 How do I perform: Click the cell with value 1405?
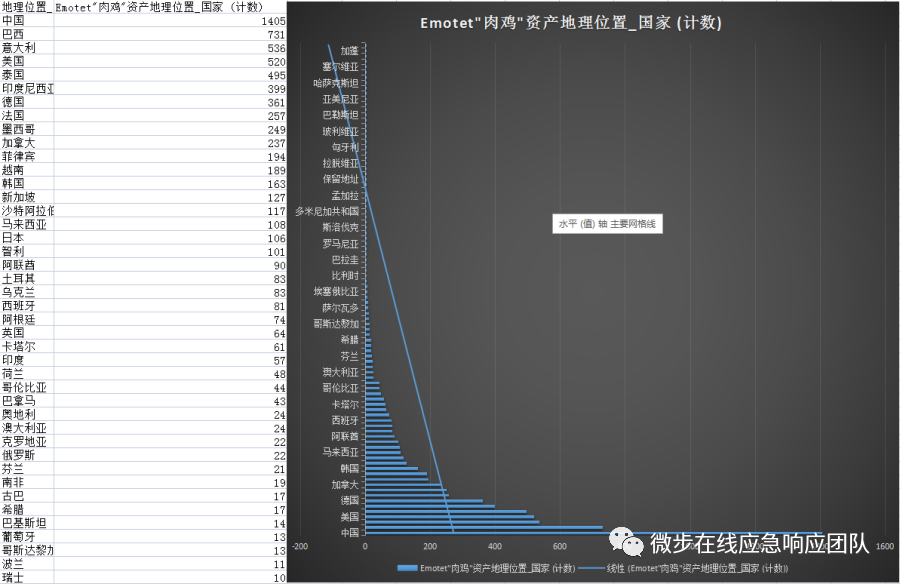point(170,21)
